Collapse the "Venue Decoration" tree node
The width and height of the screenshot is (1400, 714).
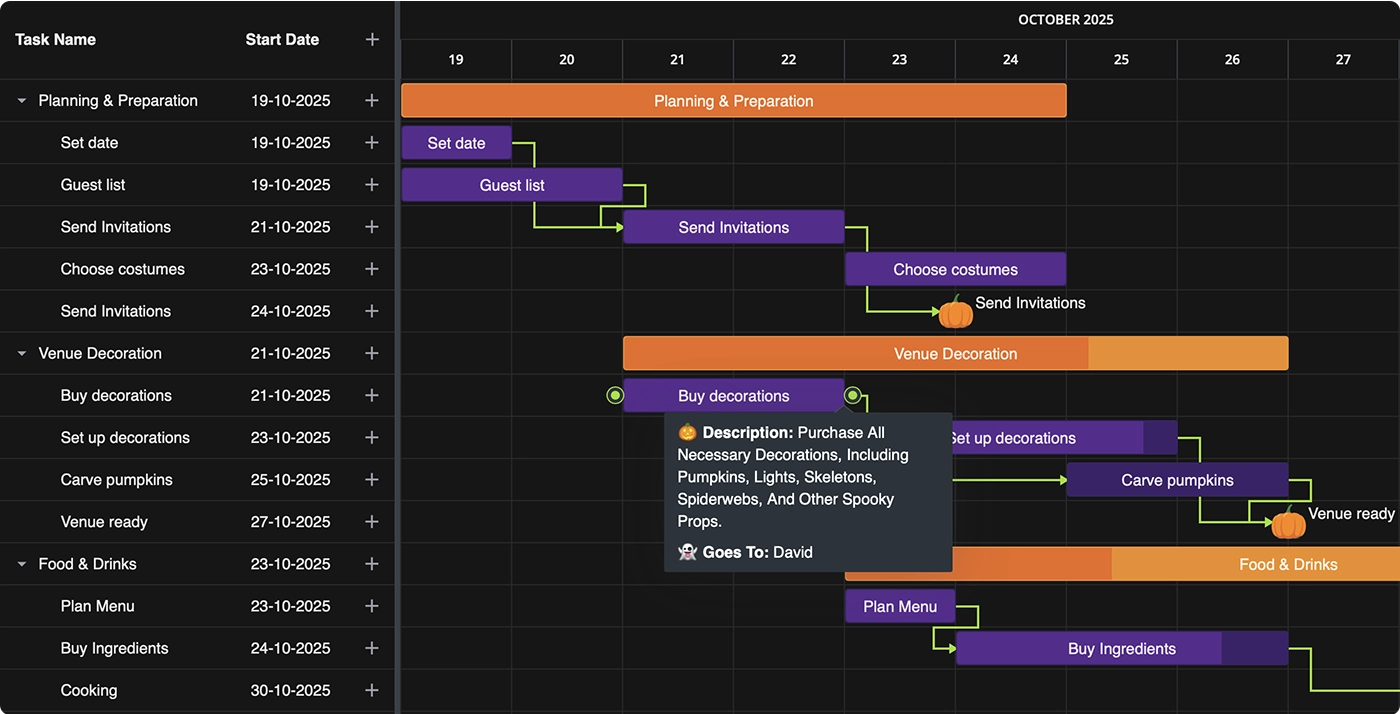tap(20, 353)
